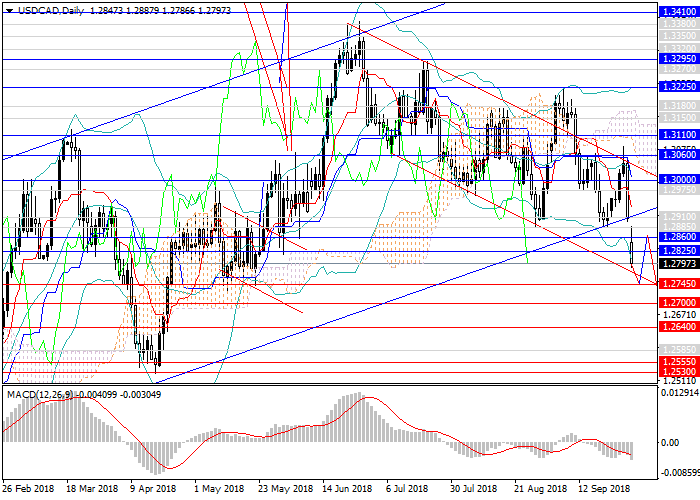Select the 1.27450 red price label
The height and width of the screenshot is (500, 700).
[679, 284]
